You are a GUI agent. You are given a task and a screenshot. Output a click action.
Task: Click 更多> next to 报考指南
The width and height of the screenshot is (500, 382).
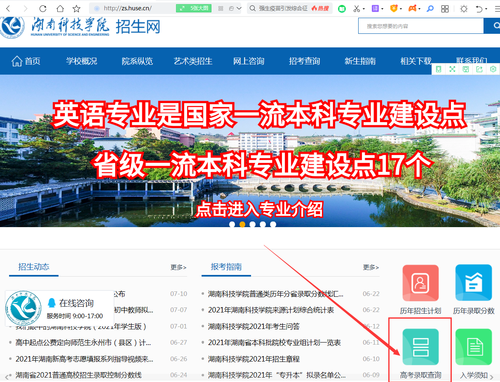click(x=371, y=267)
